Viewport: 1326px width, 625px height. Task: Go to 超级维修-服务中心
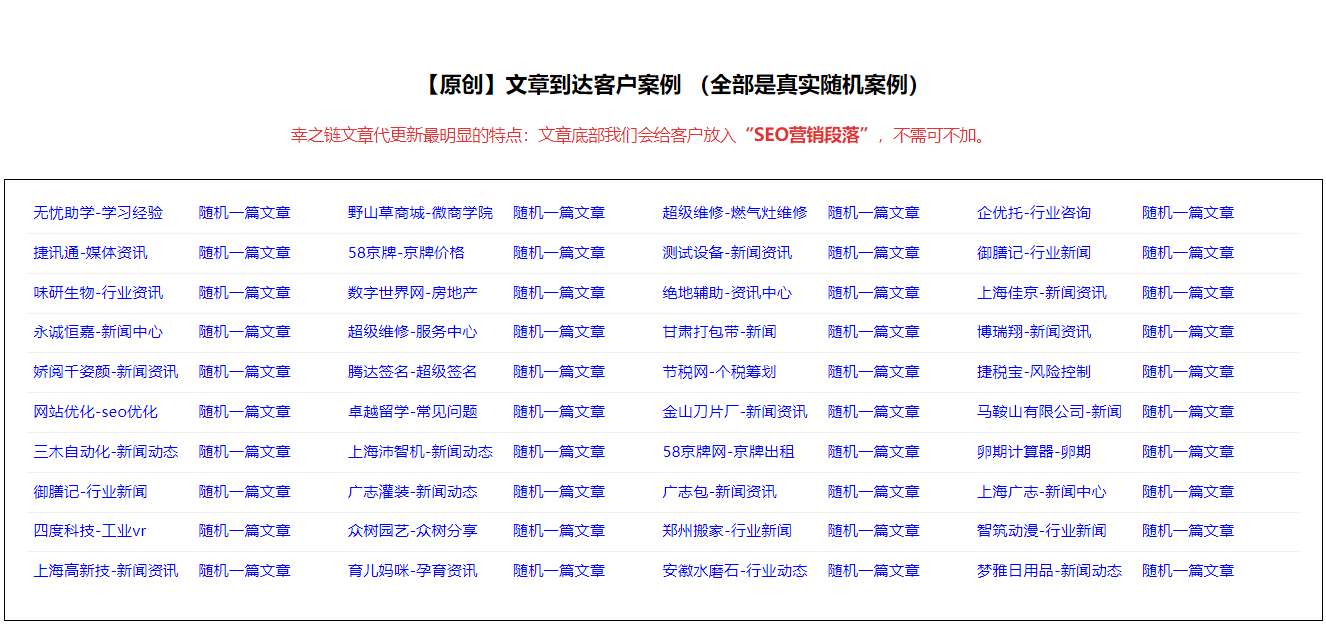(x=413, y=332)
